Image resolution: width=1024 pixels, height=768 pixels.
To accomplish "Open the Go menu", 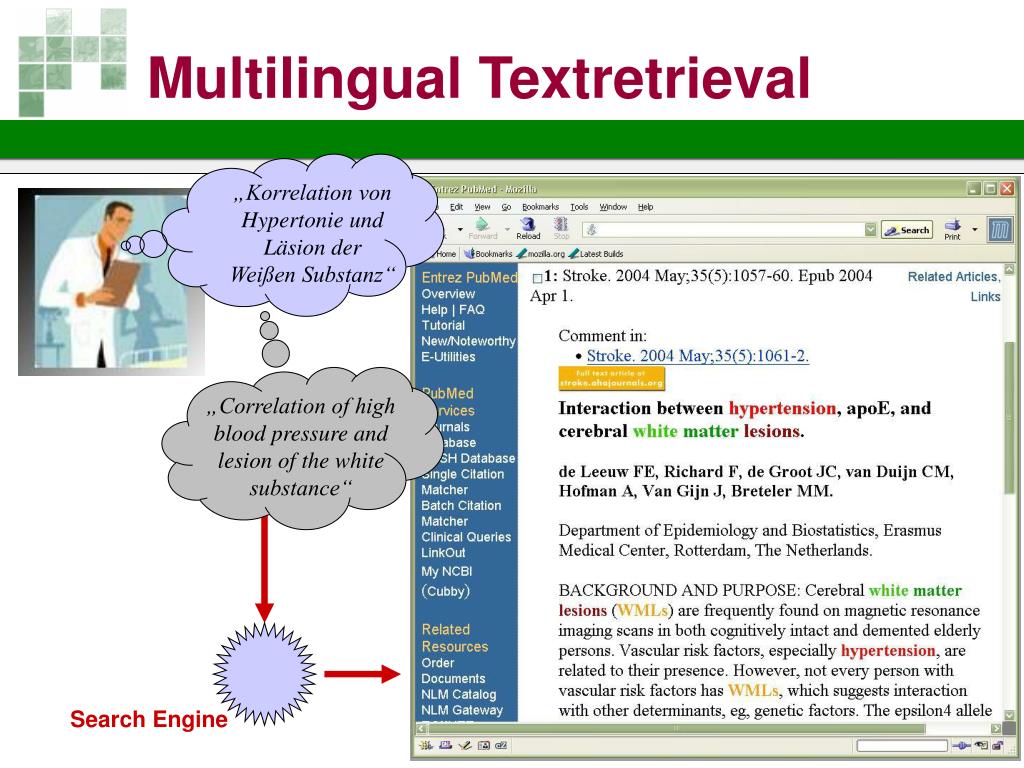I will tap(506, 207).
